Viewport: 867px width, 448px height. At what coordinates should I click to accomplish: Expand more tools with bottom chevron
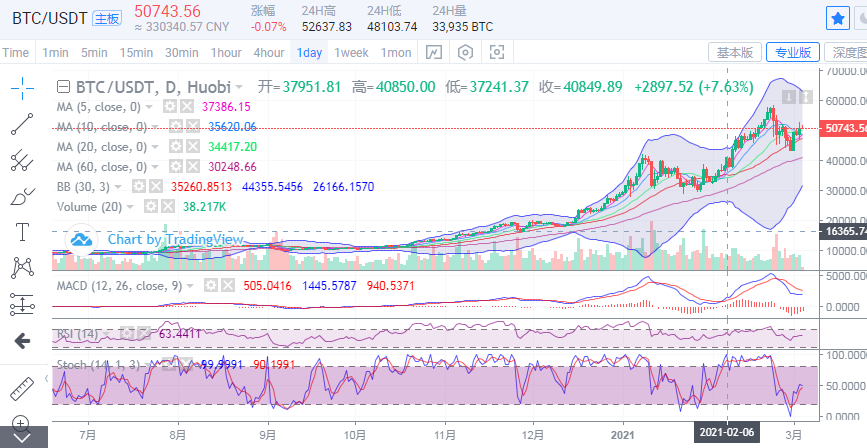click(x=22, y=438)
